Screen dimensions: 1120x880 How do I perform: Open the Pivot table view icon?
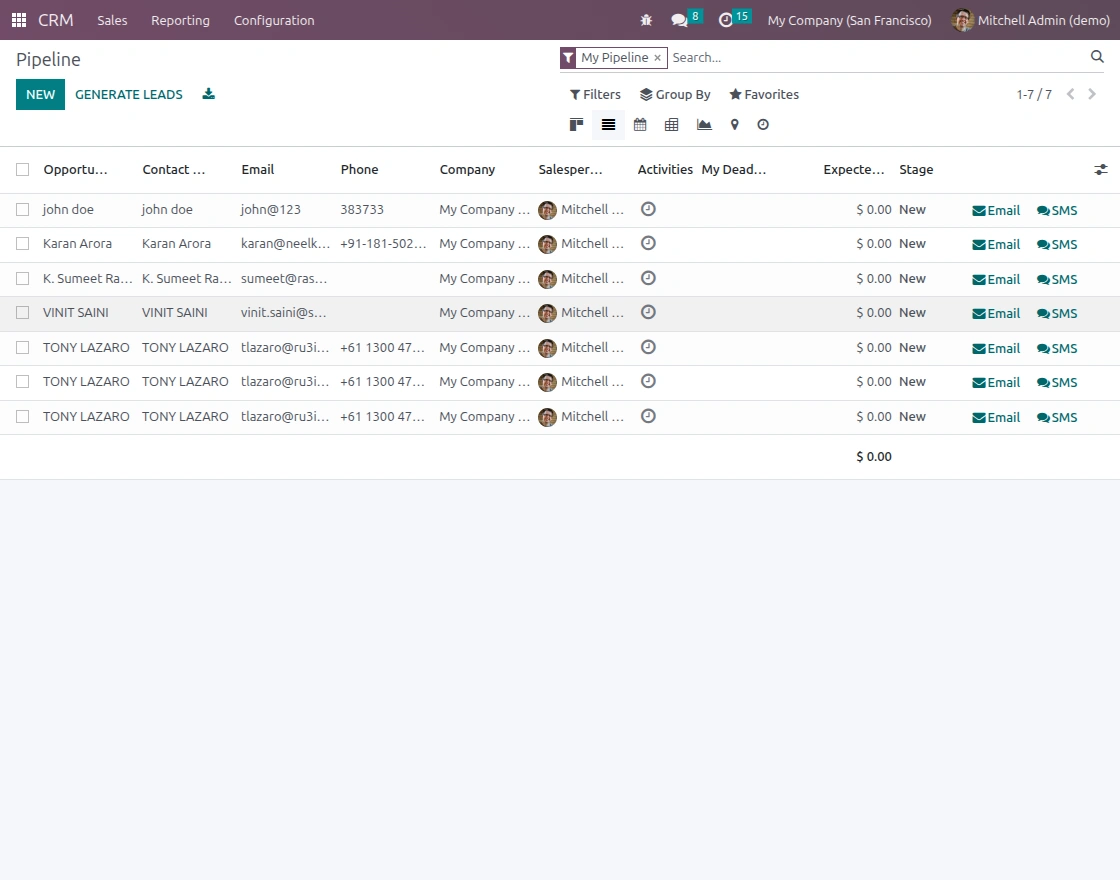[x=671, y=125]
